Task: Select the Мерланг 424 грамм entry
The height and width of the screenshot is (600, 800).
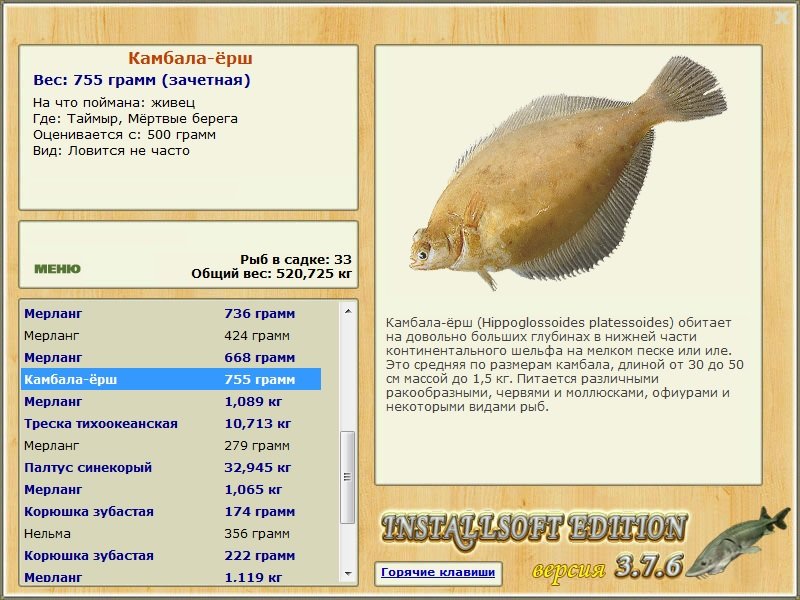Action: pyautogui.click(x=171, y=336)
